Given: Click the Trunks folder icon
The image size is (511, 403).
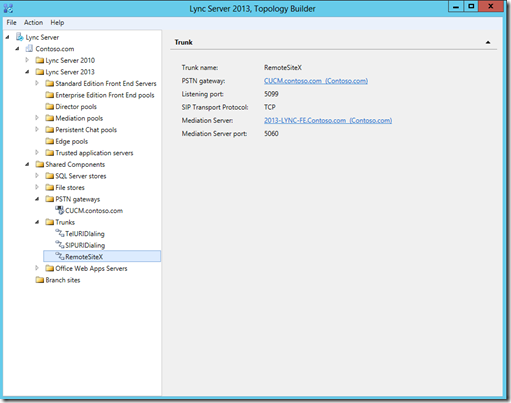Looking at the screenshot, I should pos(49,222).
